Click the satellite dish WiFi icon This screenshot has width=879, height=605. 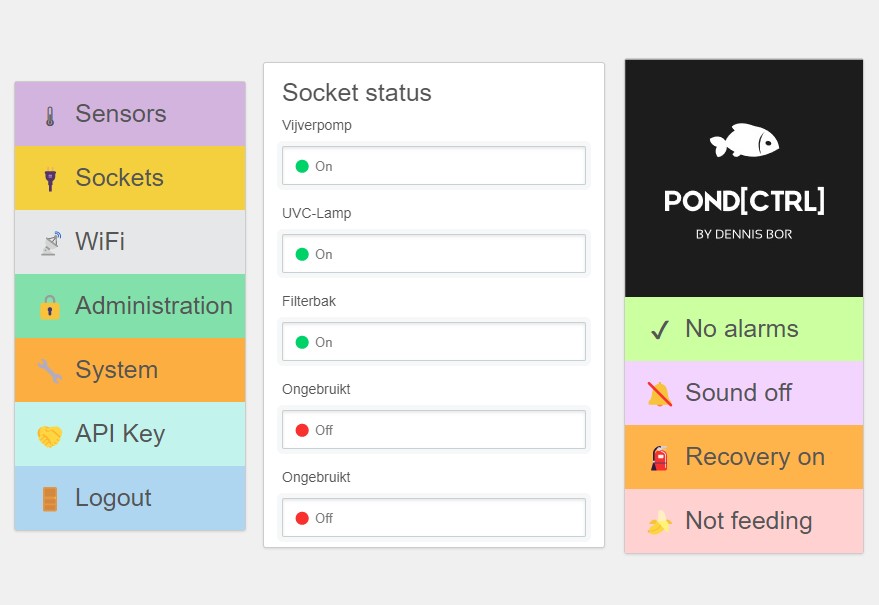(50, 243)
